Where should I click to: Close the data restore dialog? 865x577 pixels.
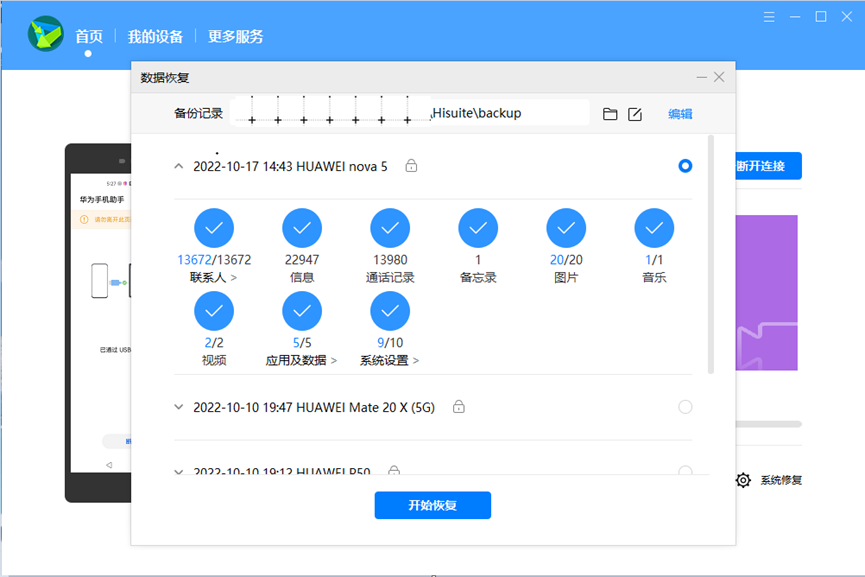719,77
